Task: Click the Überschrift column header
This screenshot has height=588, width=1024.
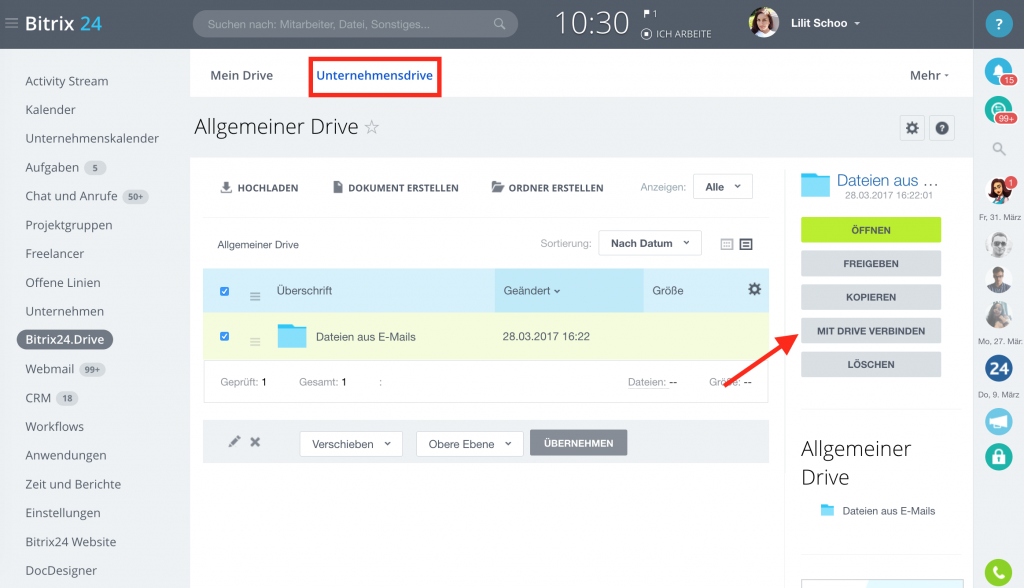Action: [304, 291]
